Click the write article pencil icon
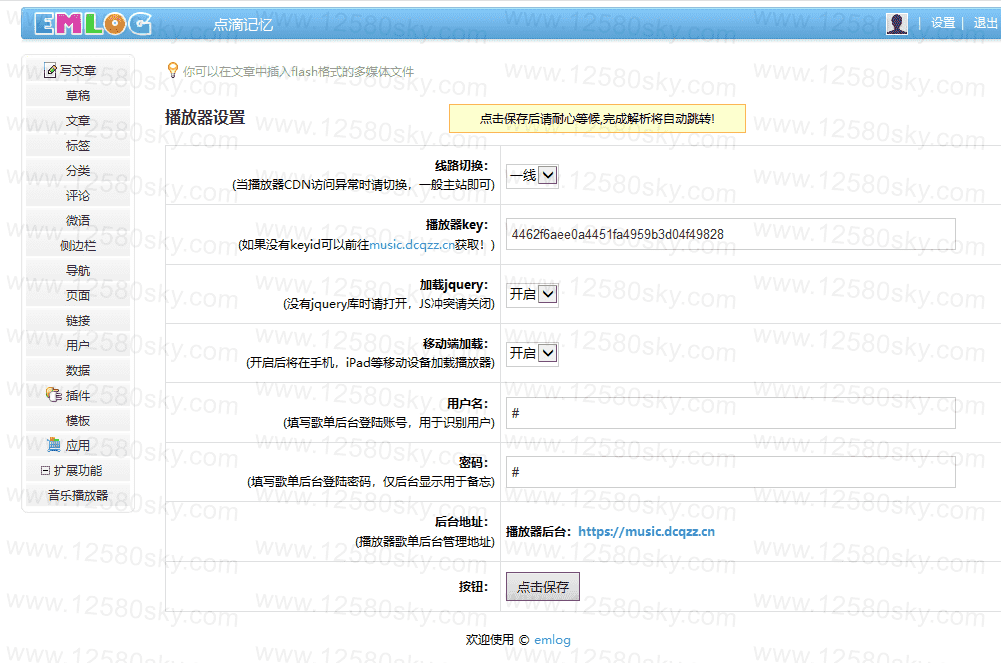The width and height of the screenshot is (1001, 663). tap(50, 70)
